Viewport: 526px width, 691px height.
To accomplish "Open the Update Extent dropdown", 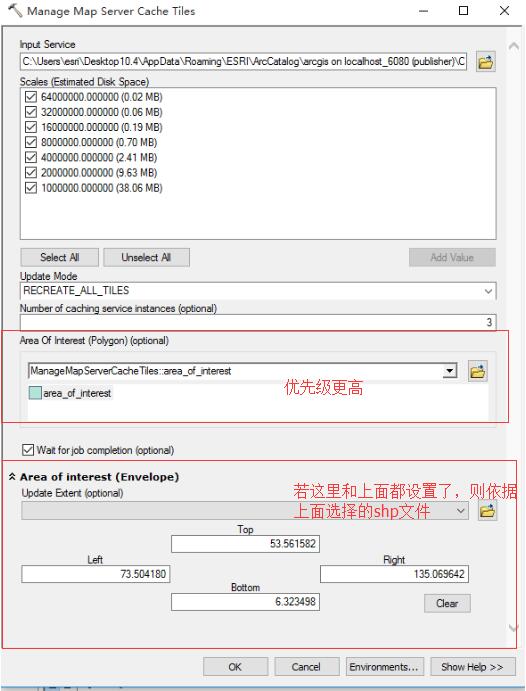I will click(461, 511).
